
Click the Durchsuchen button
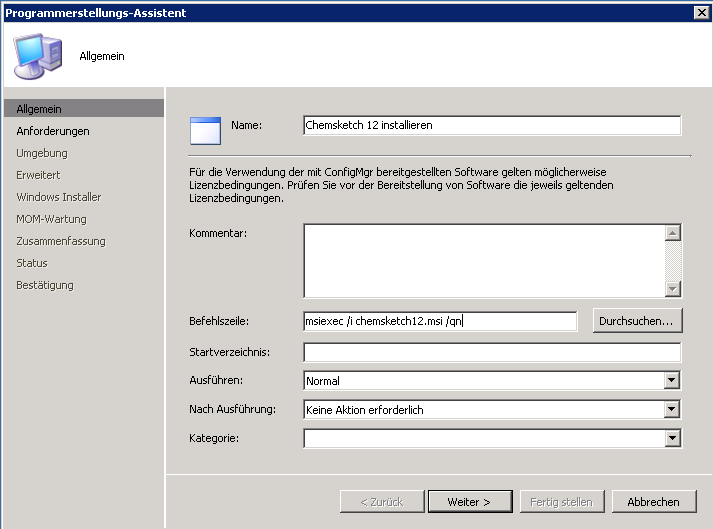point(638,321)
